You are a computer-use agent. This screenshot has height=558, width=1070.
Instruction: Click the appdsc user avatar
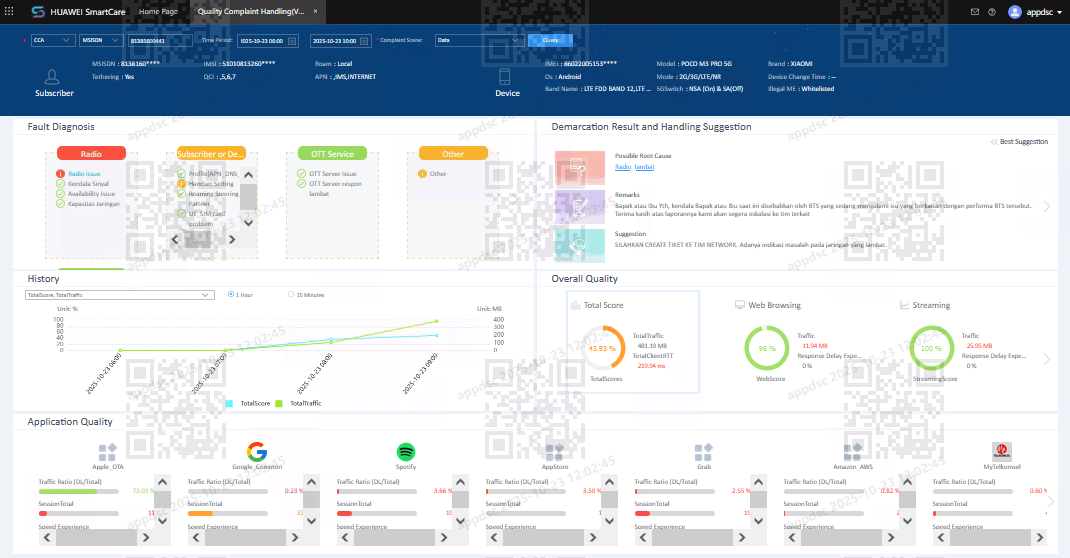(x=1015, y=12)
